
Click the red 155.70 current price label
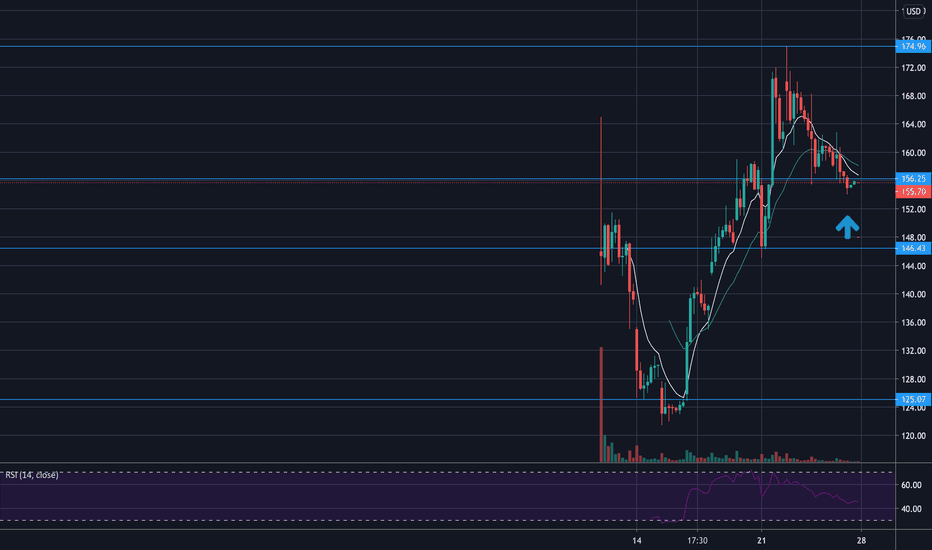point(913,191)
